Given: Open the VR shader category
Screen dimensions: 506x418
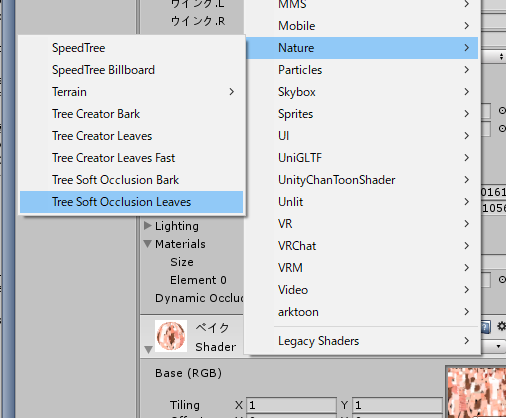Looking at the screenshot, I should 362,224.
